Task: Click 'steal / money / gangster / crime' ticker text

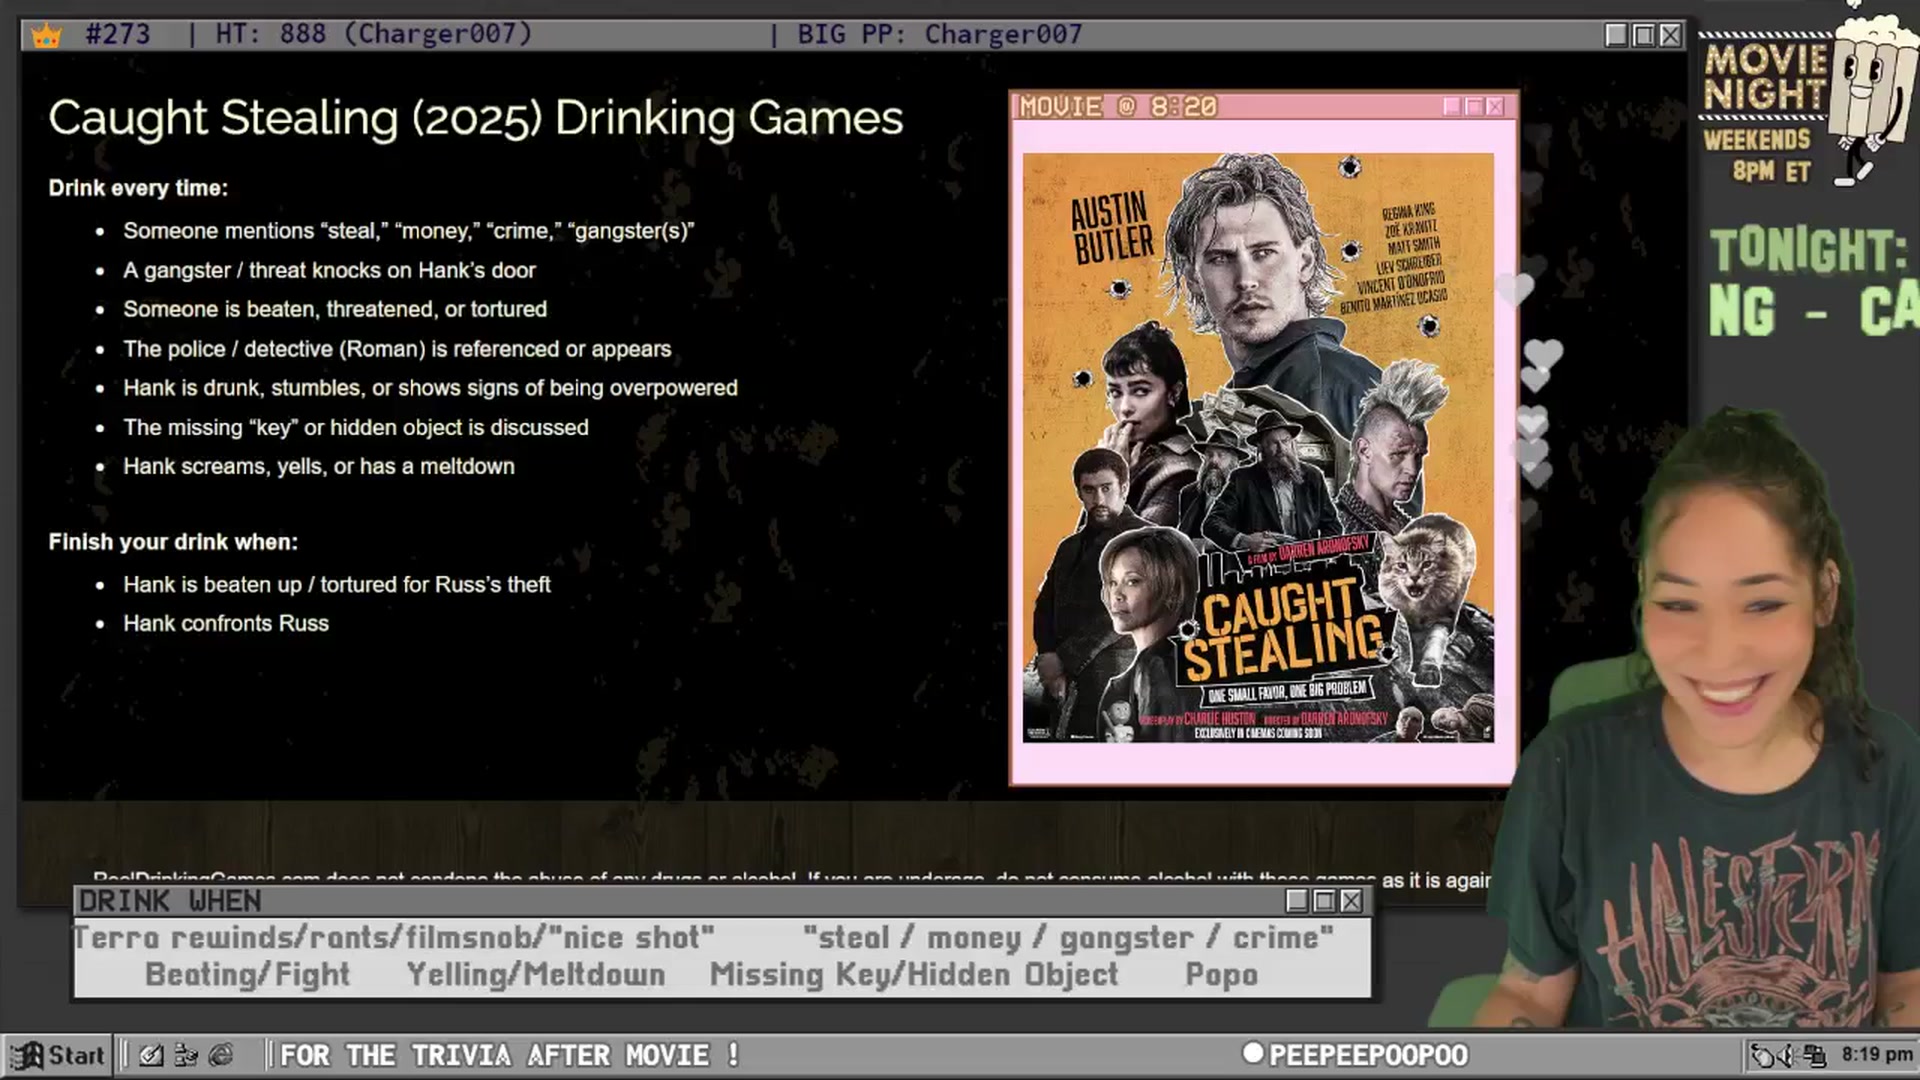Action: click(1068, 938)
